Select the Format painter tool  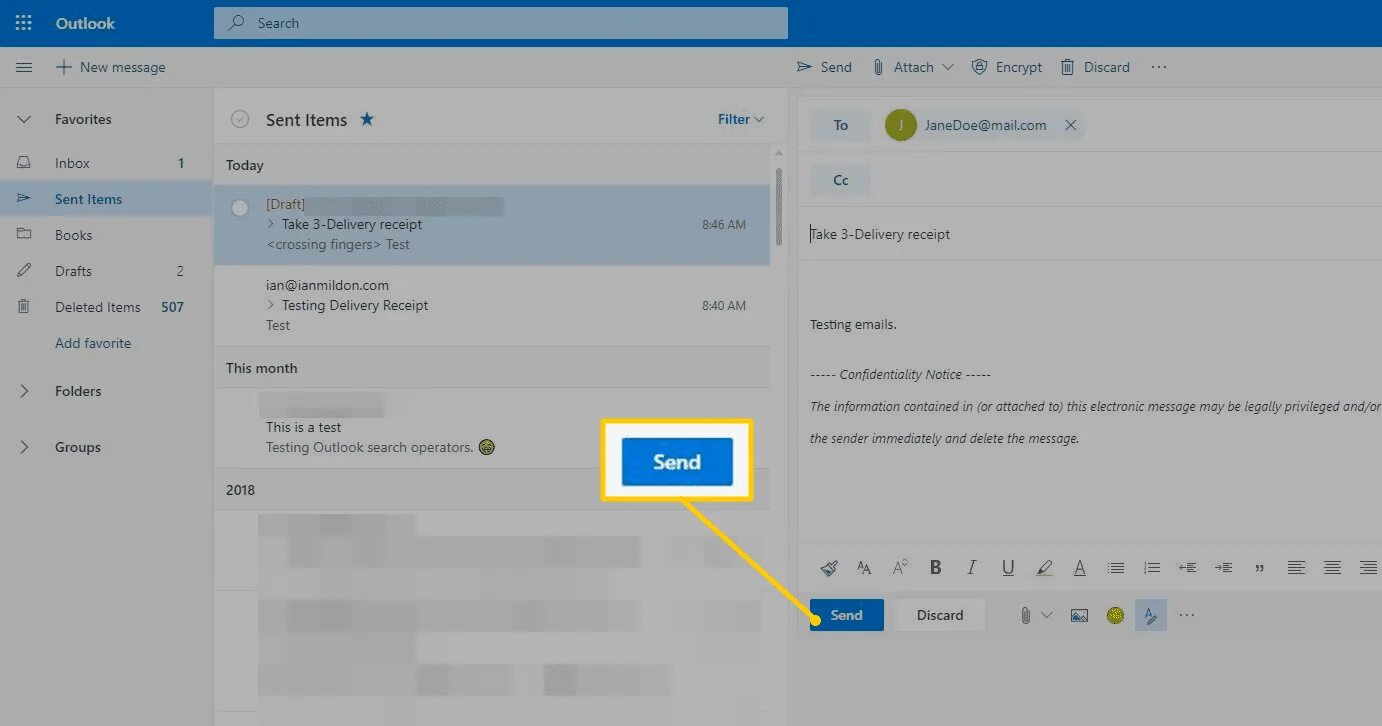click(x=828, y=568)
